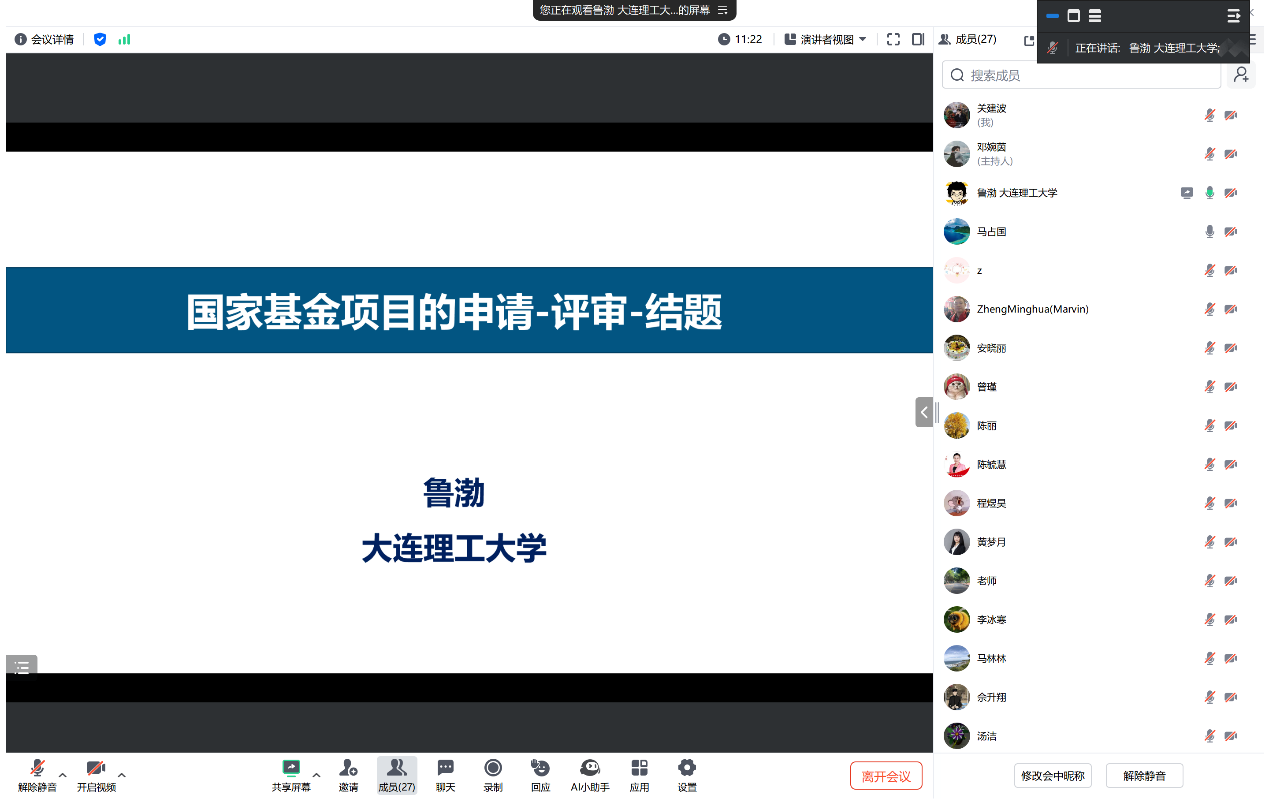Click the 邀请 invite icon
The width and height of the screenshot is (1269, 802).
pyautogui.click(x=348, y=774)
